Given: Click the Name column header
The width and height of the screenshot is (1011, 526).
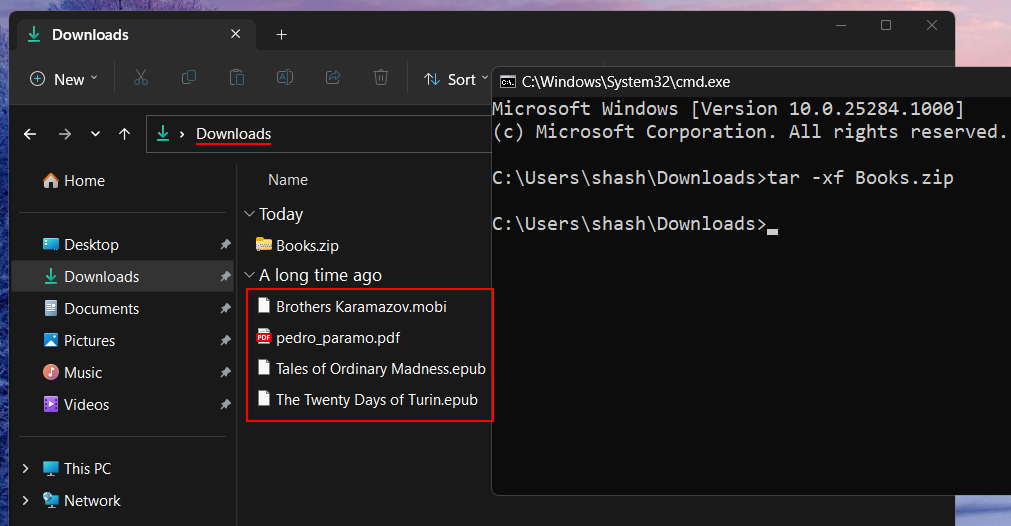Looking at the screenshot, I should pyautogui.click(x=288, y=180).
